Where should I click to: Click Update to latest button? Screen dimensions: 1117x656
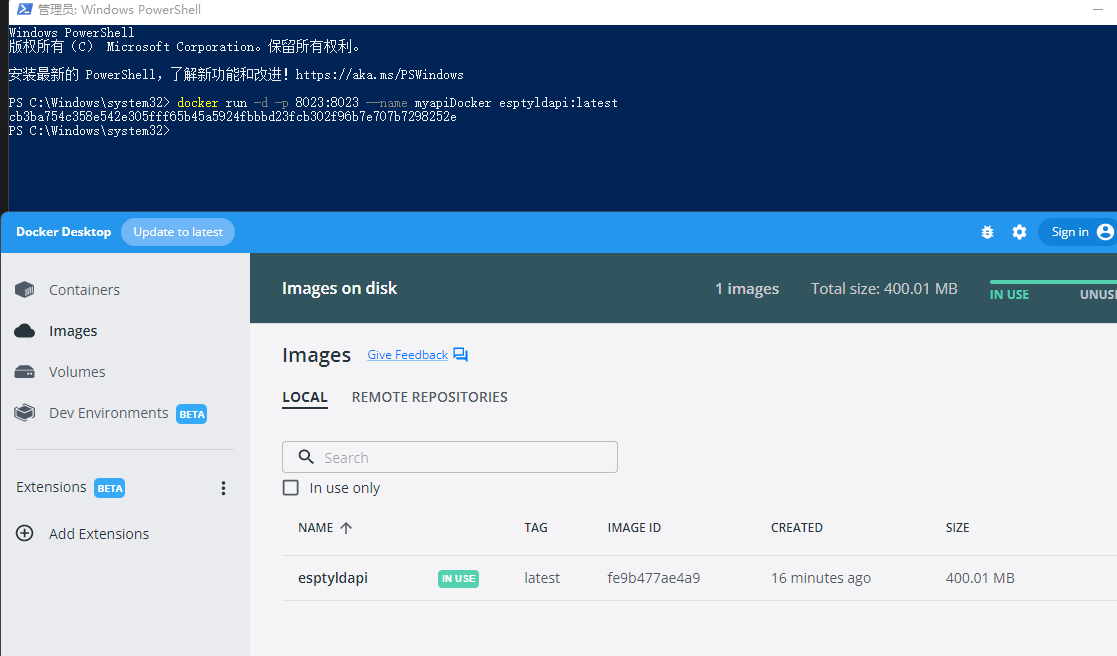[178, 232]
